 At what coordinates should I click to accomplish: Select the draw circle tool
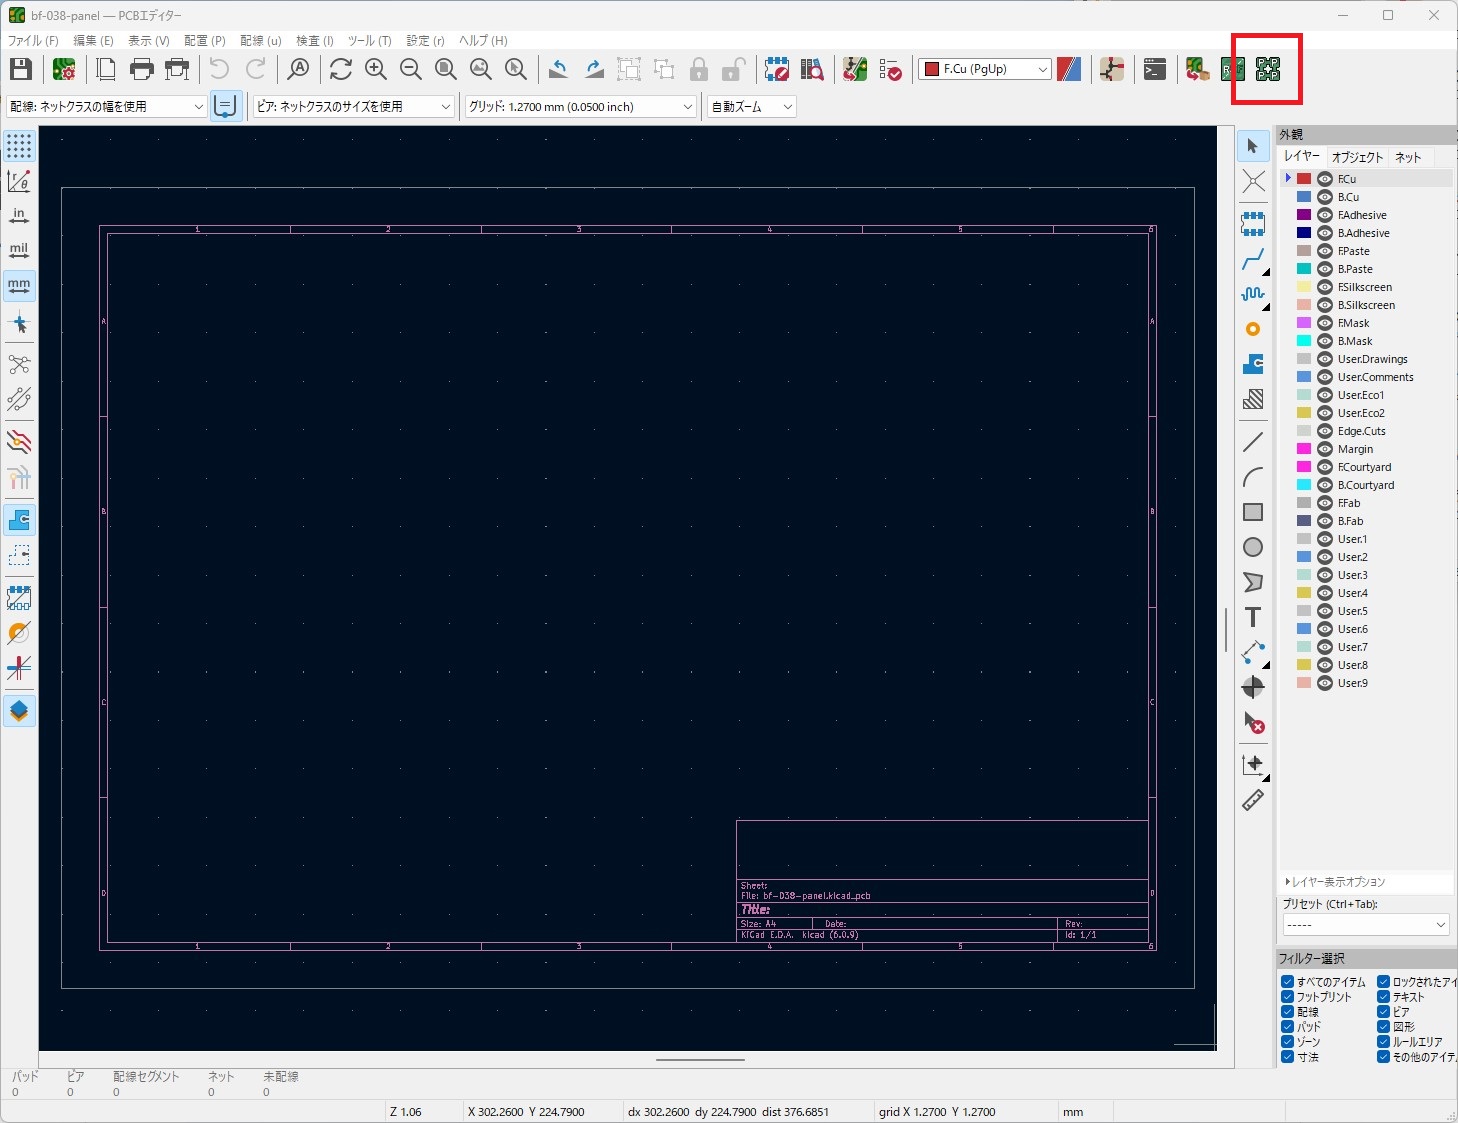click(1253, 547)
